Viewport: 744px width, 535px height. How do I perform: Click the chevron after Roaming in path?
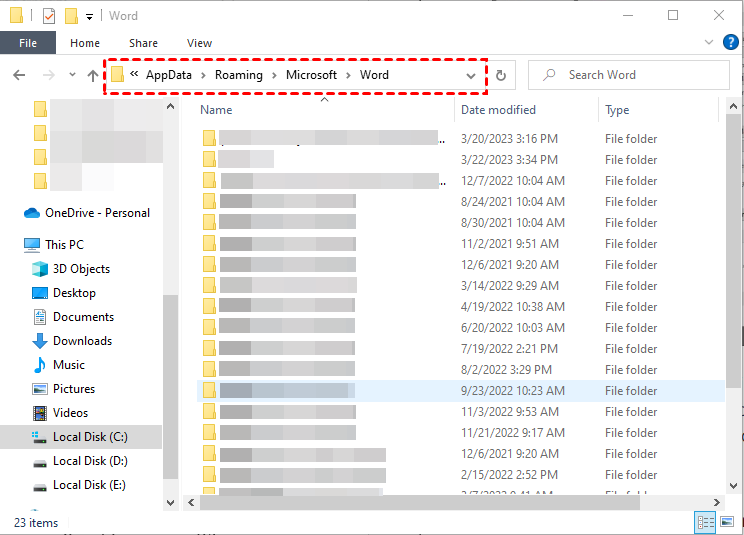[274, 75]
